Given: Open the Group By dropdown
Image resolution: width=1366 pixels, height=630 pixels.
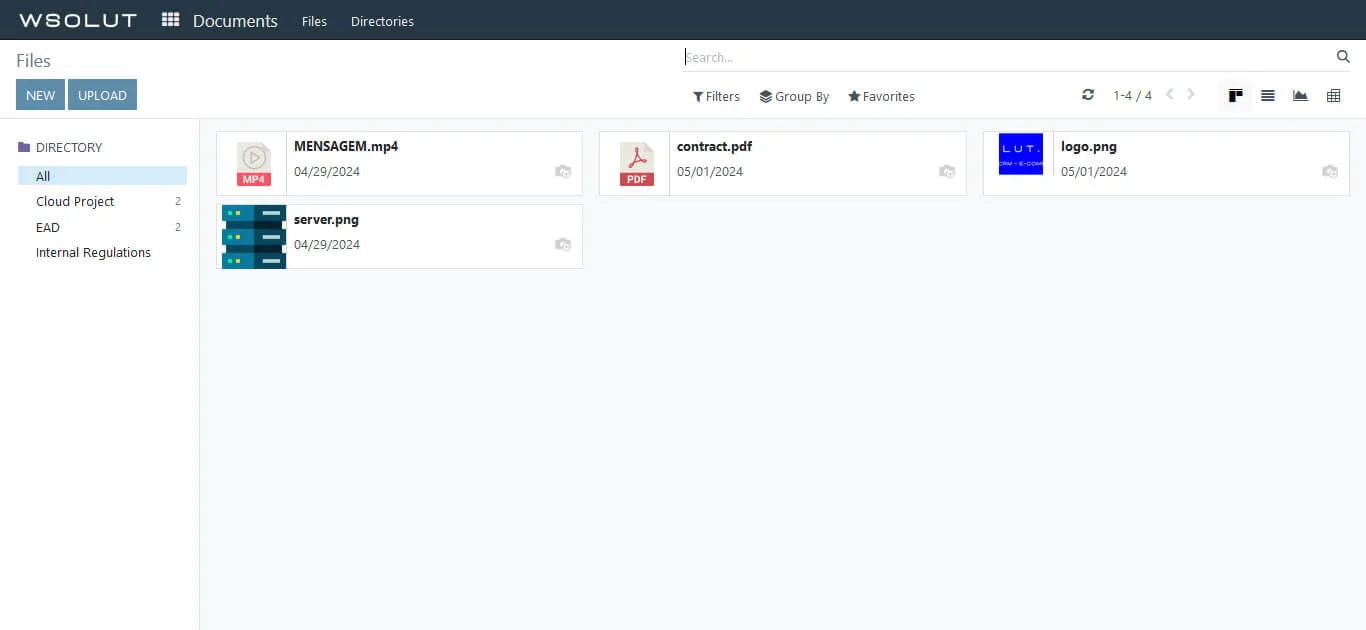Looking at the screenshot, I should click(x=794, y=97).
